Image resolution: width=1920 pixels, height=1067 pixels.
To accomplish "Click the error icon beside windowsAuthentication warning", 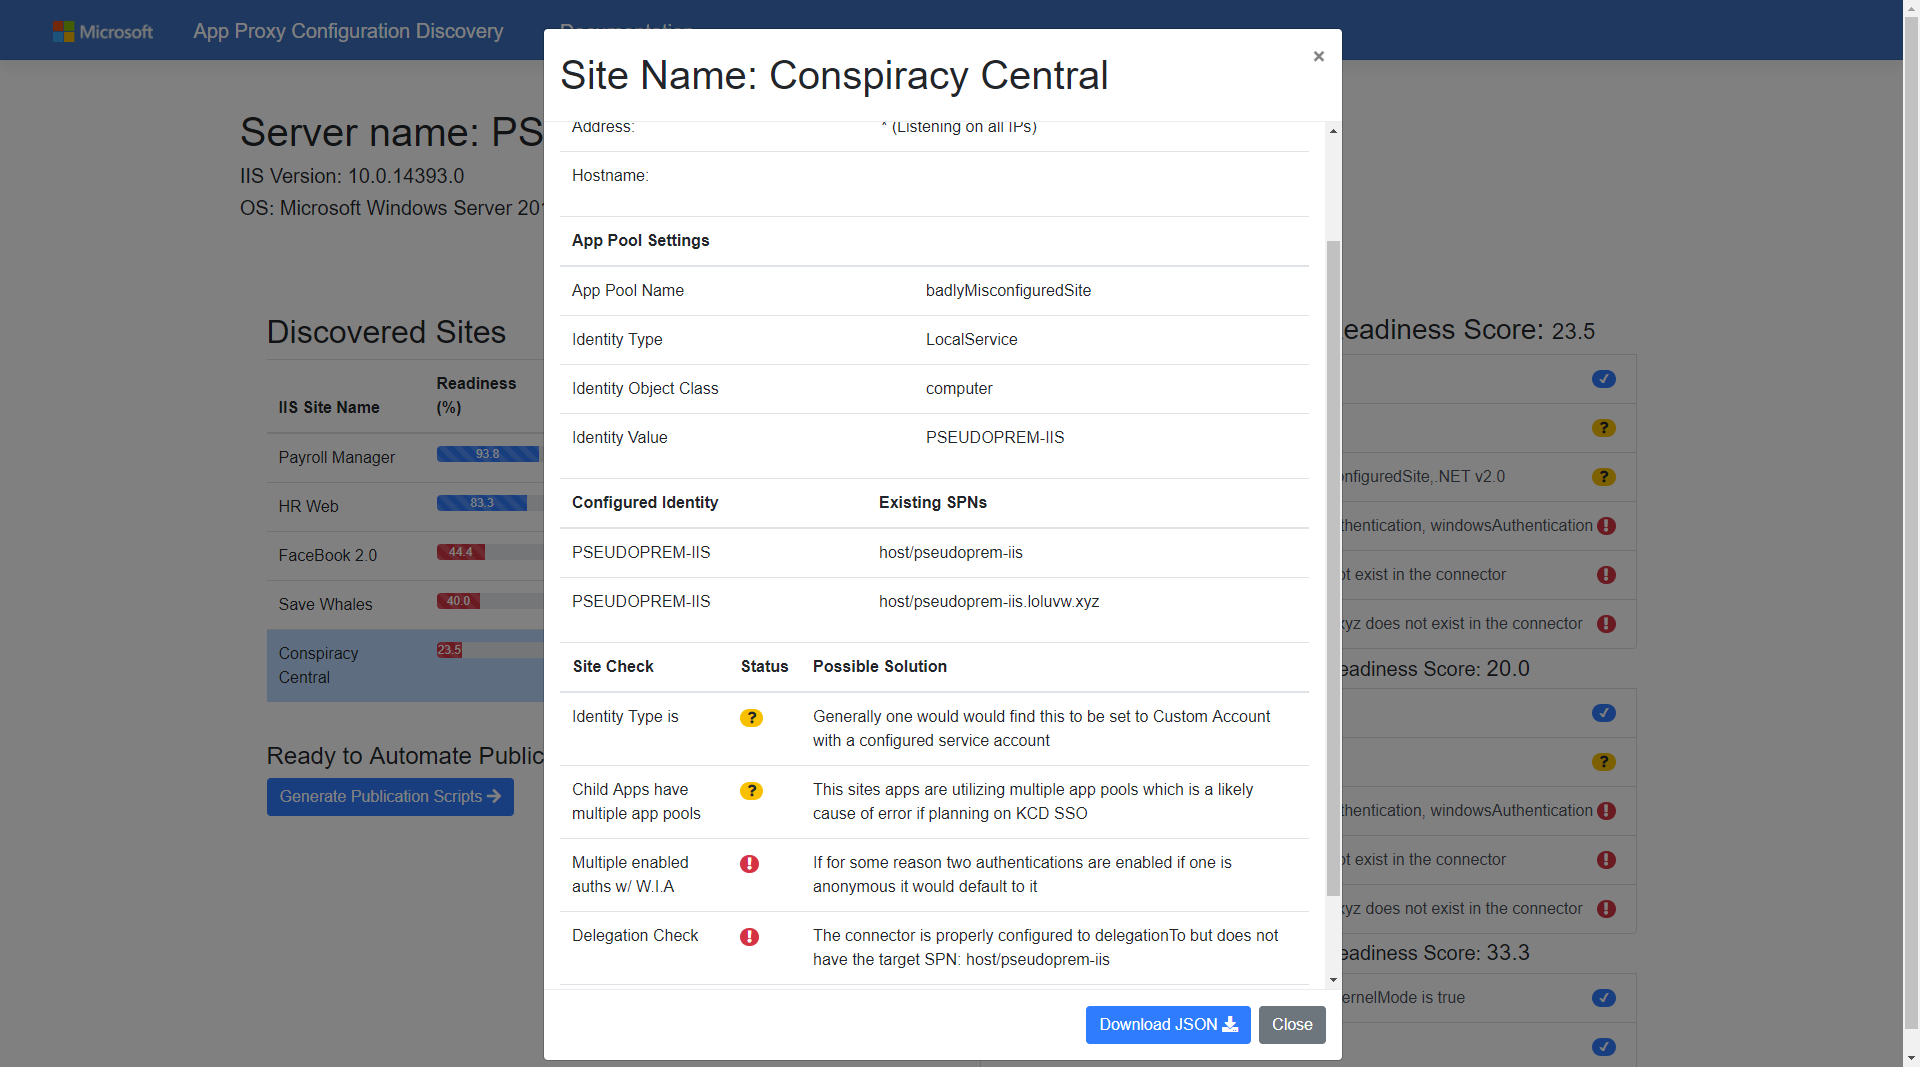I will 1606,525.
